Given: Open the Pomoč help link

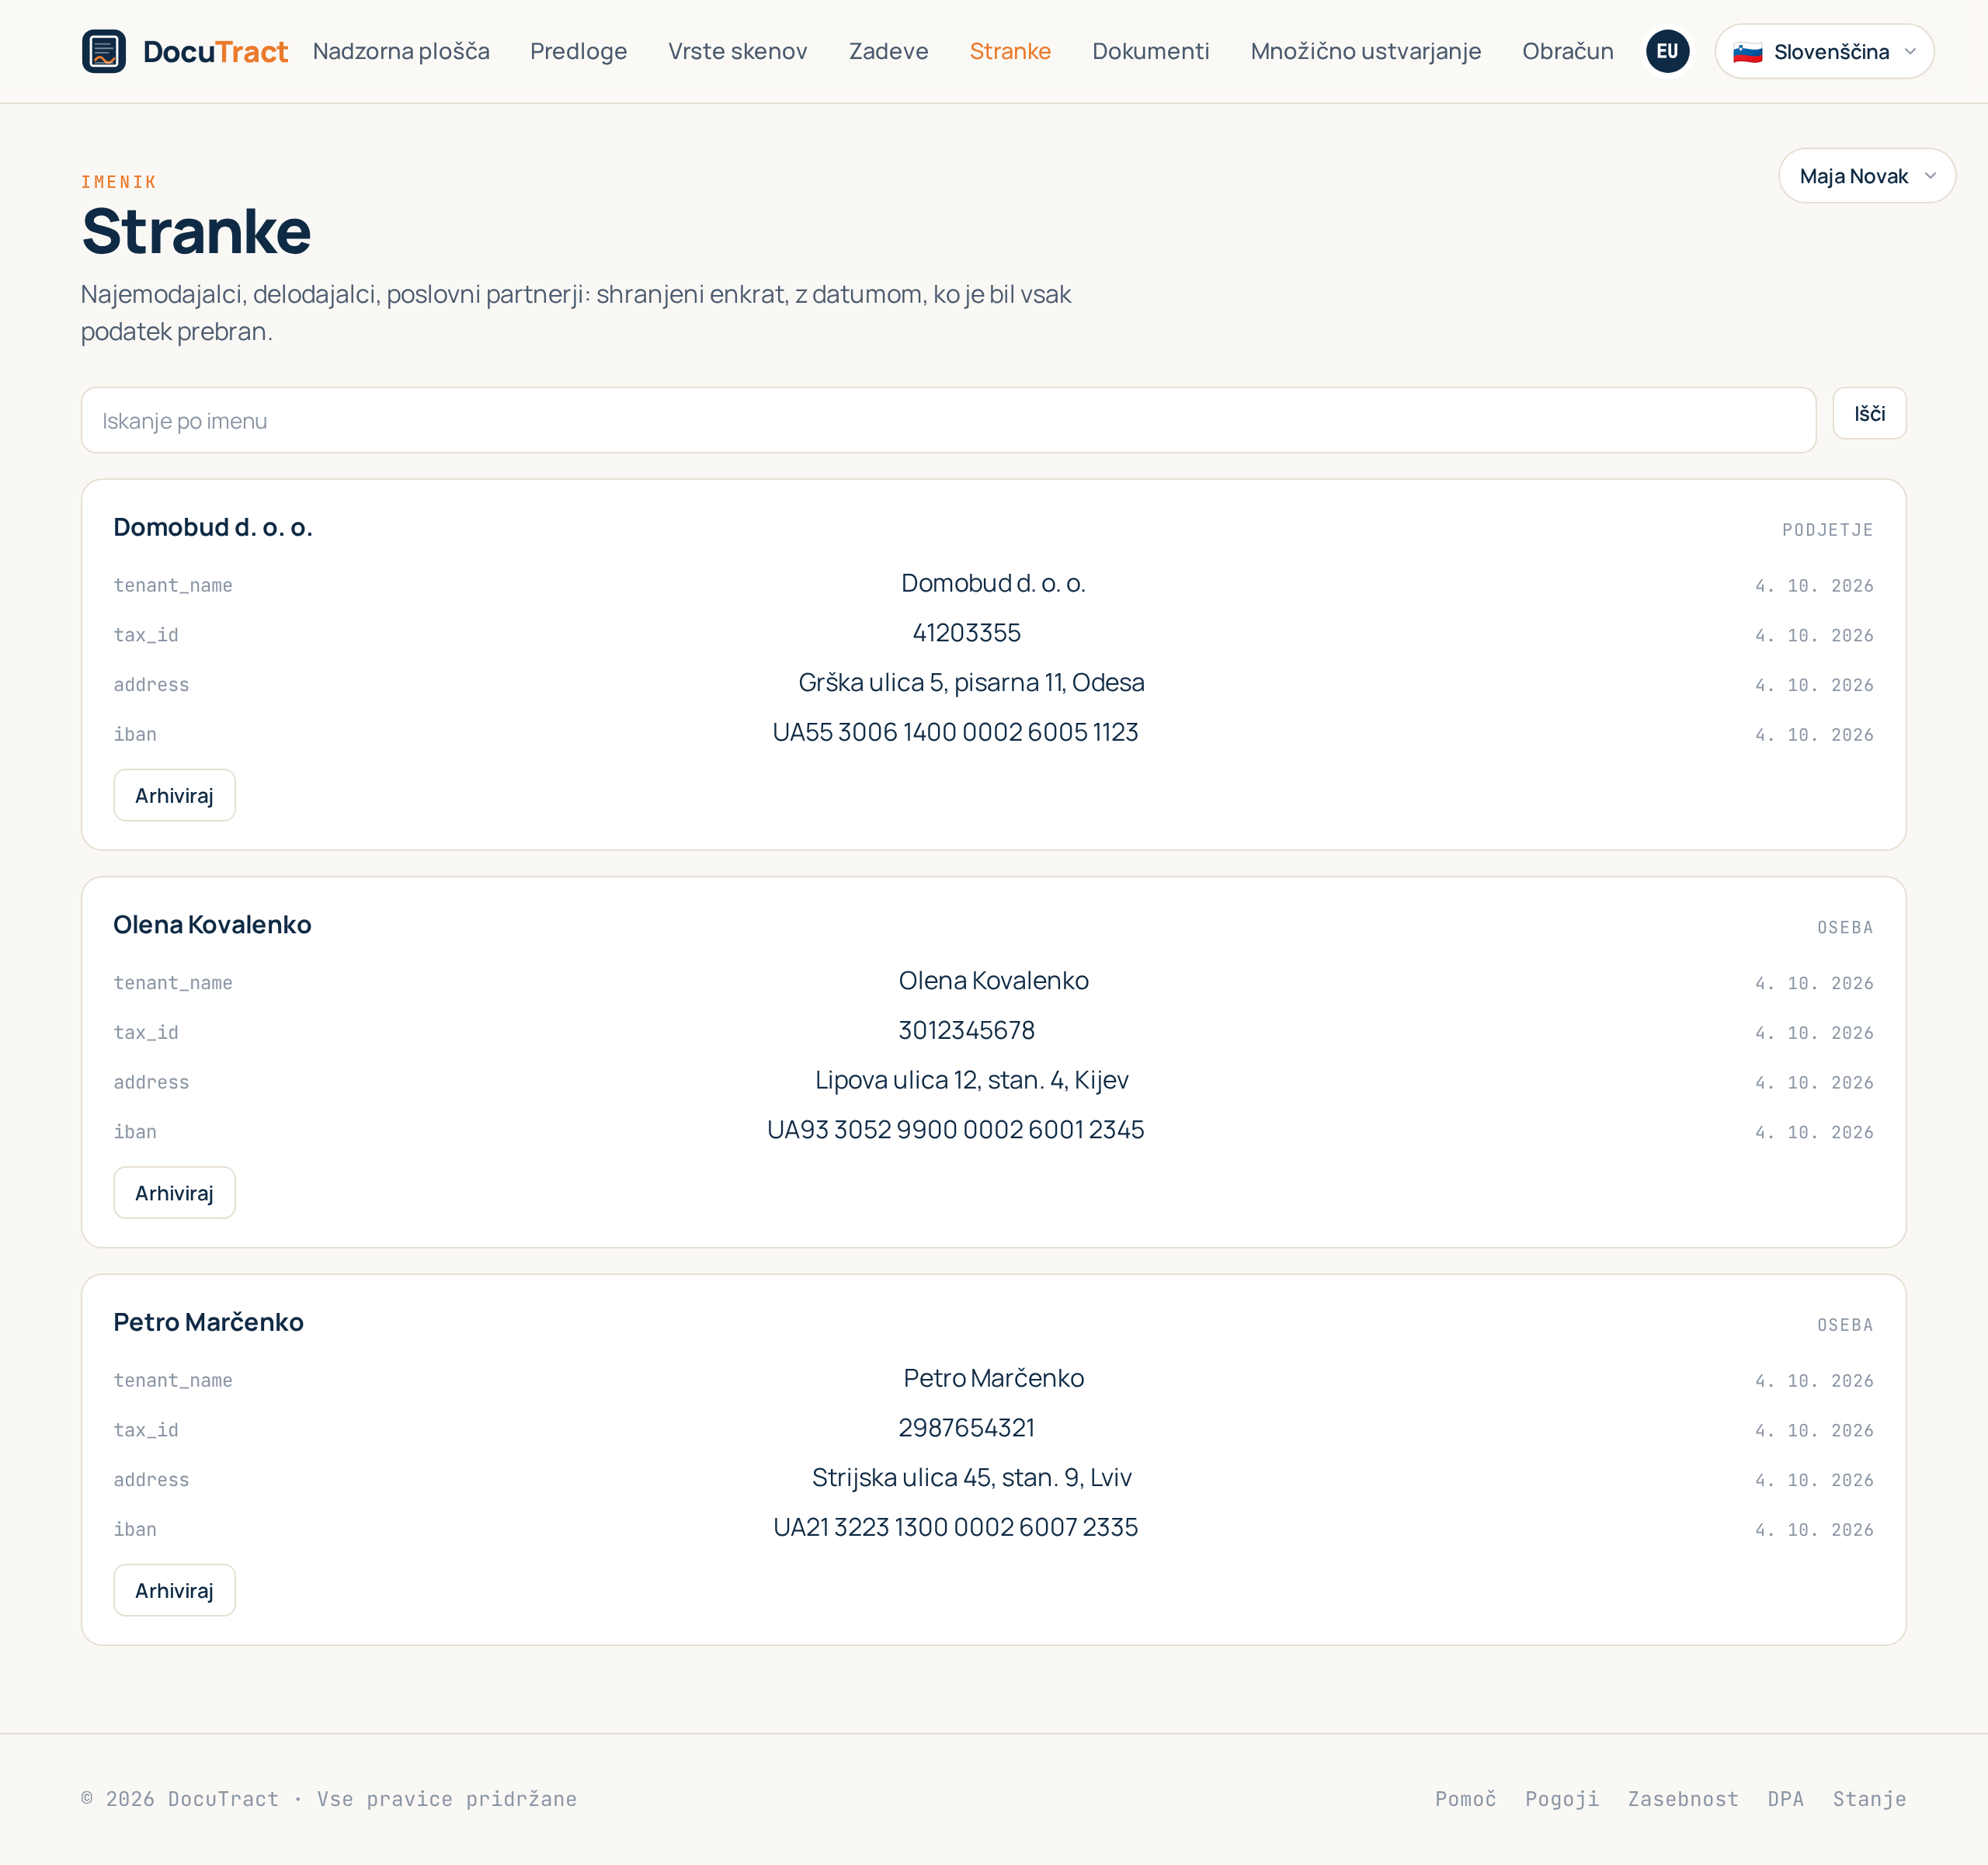Looking at the screenshot, I should 1465,1799.
